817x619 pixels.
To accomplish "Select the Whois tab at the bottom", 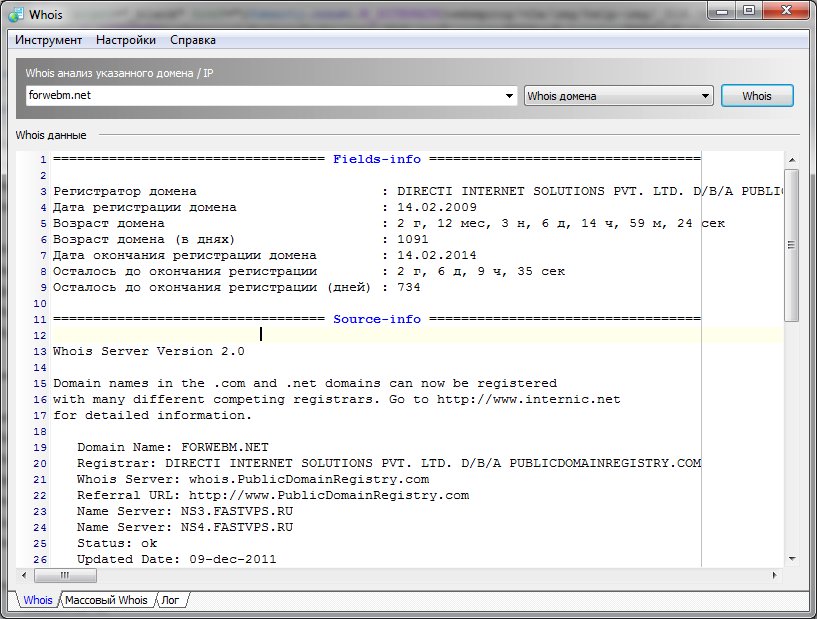I will click(38, 600).
